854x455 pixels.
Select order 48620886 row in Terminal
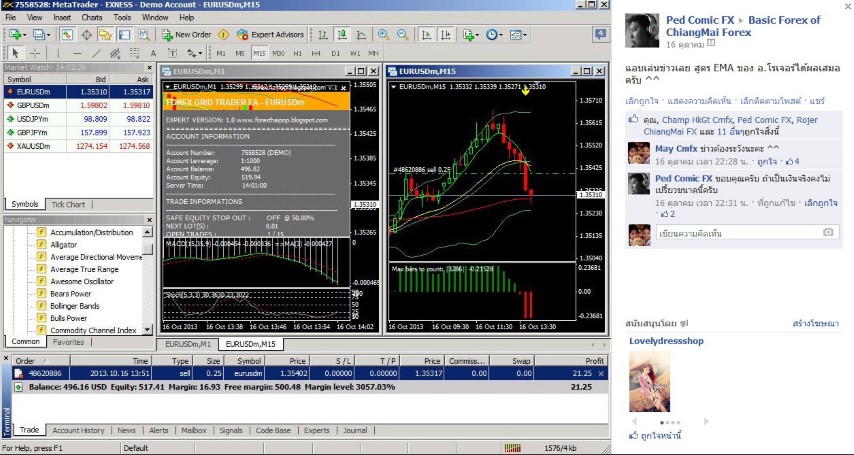(309, 373)
